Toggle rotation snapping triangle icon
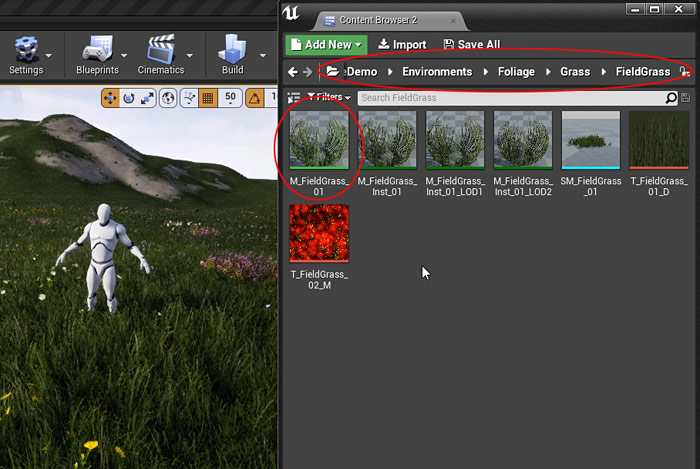The image size is (700, 469). [x=254, y=98]
